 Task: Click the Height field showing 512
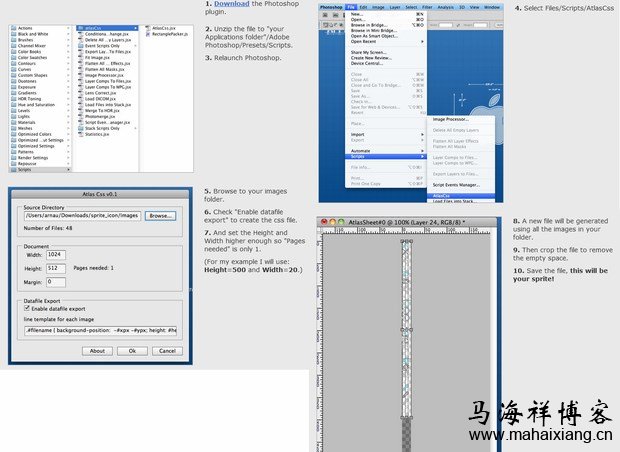coord(56,269)
